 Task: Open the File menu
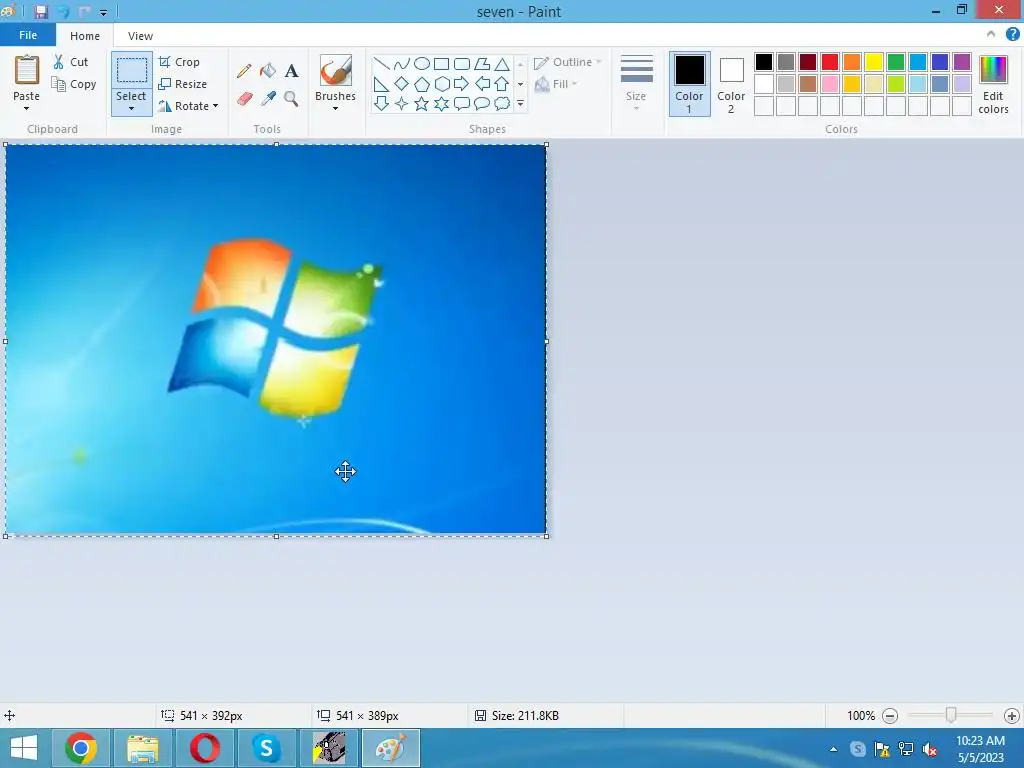point(27,35)
